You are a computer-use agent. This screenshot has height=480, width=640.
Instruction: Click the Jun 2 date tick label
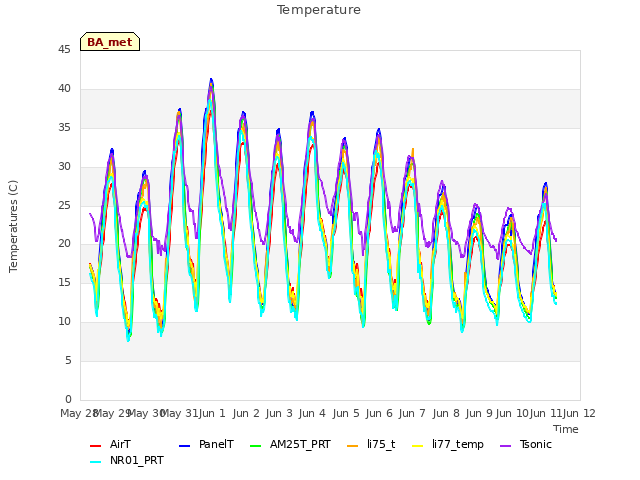click(246, 413)
